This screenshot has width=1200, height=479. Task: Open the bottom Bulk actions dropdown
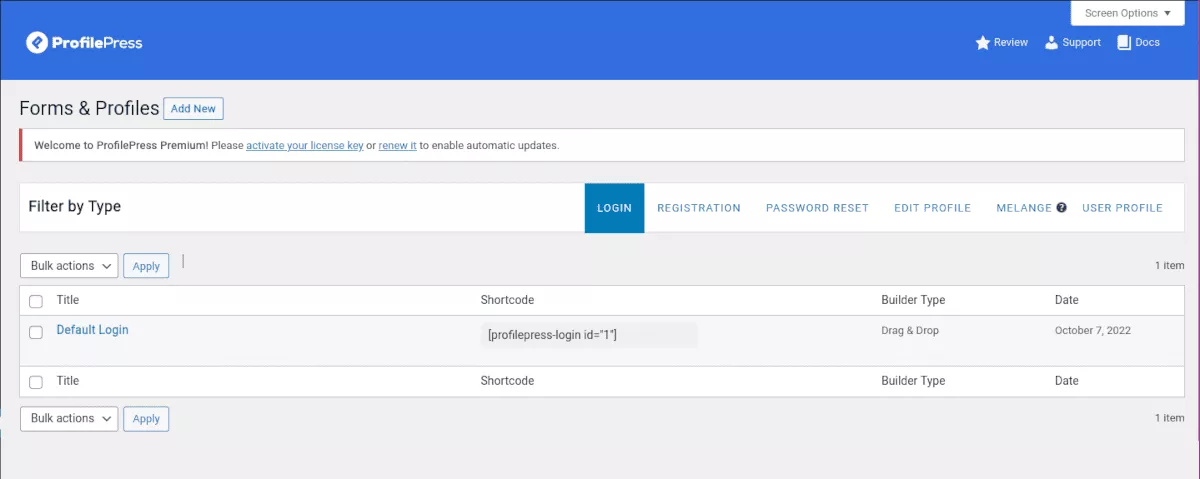pyautogui.click(x=69, y=419)
